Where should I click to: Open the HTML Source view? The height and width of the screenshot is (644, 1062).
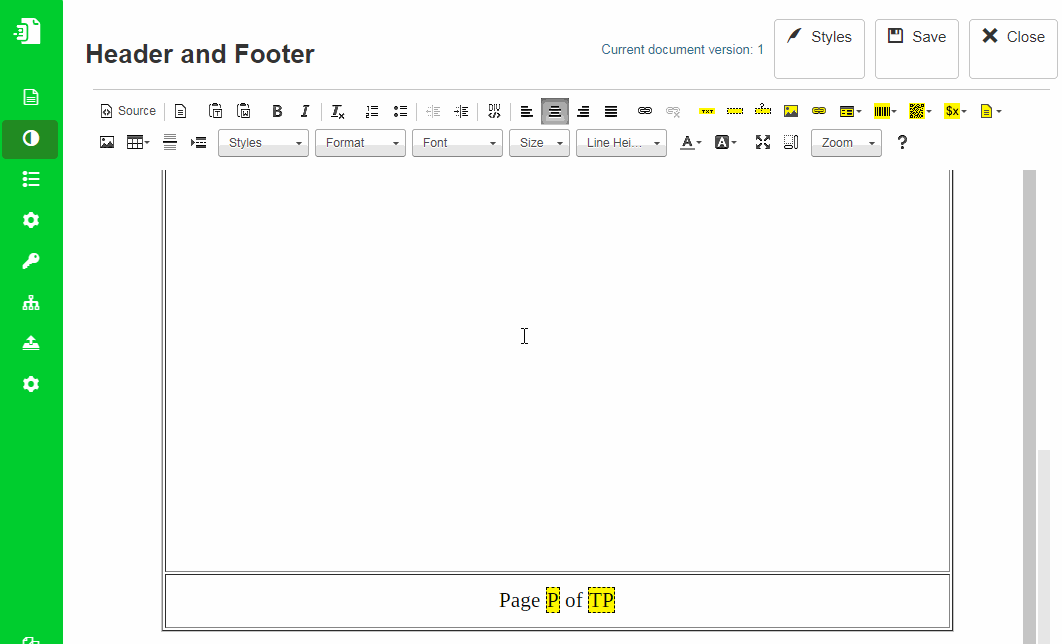click(x=127, y=111)
